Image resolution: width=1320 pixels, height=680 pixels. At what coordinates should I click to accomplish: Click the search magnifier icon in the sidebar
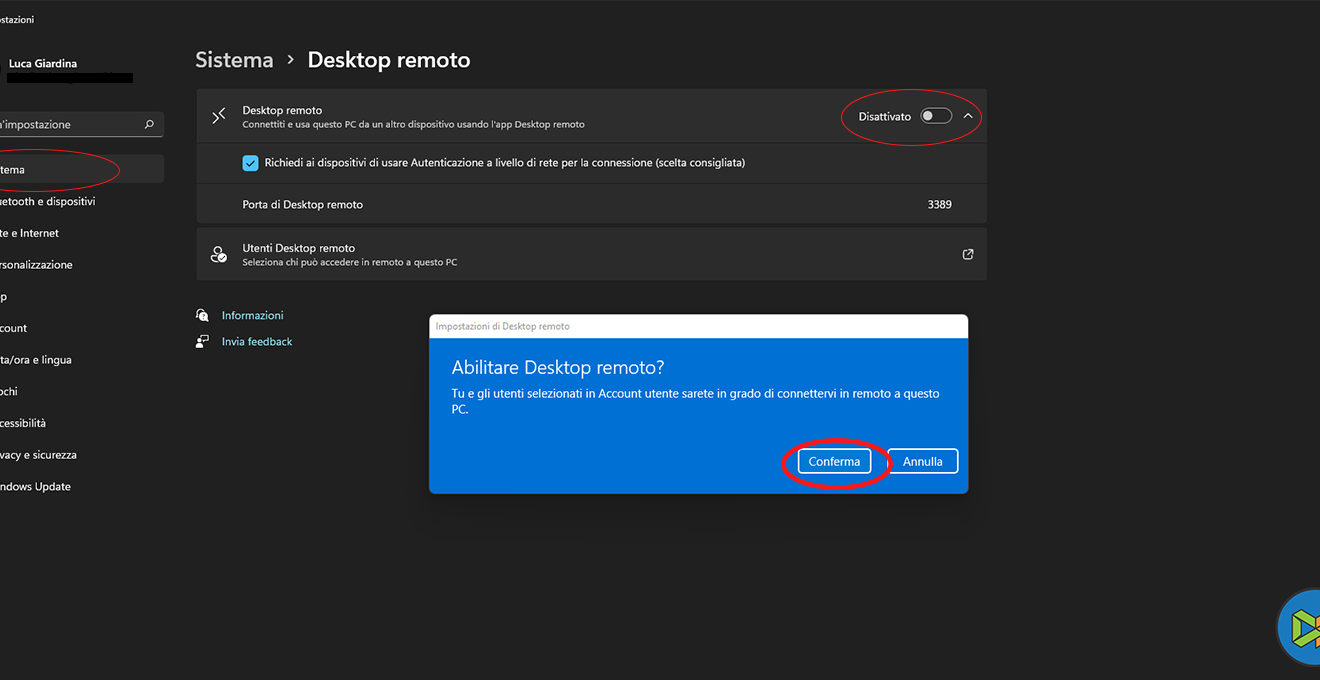(x=149, y=125)
